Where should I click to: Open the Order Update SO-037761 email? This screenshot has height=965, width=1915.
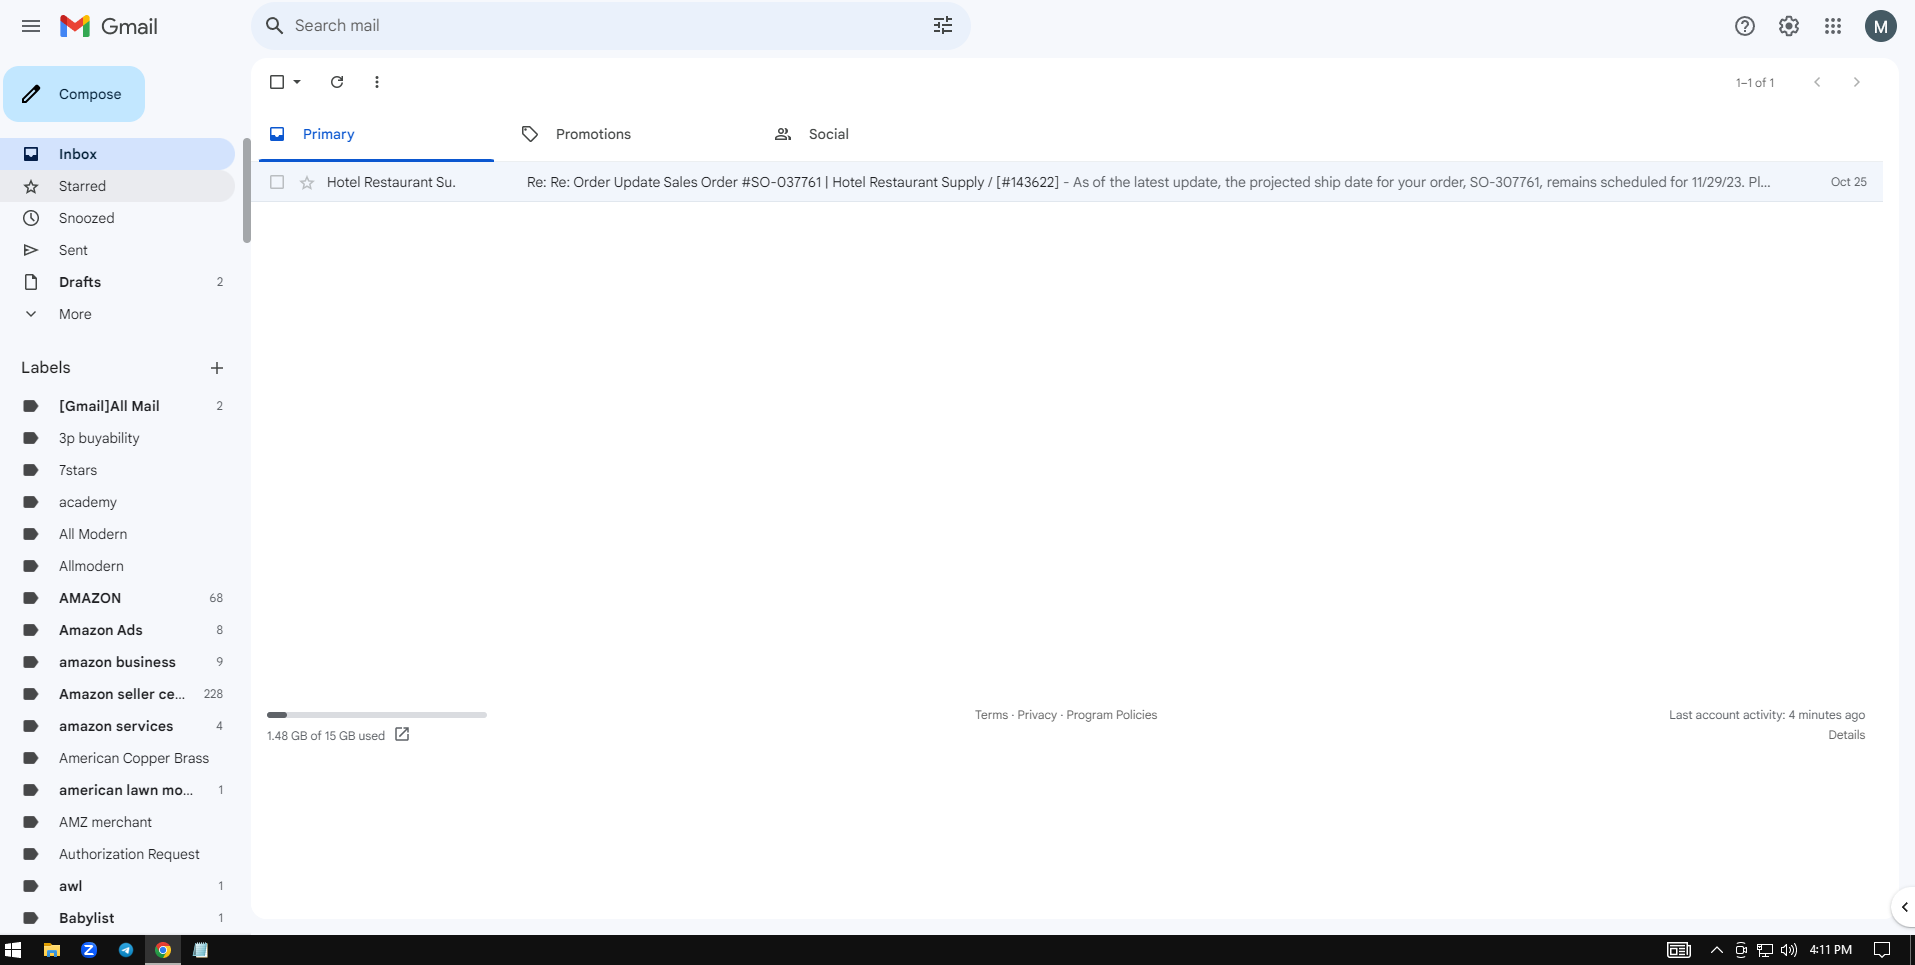pyautogui.click(x=1067, y=182)
